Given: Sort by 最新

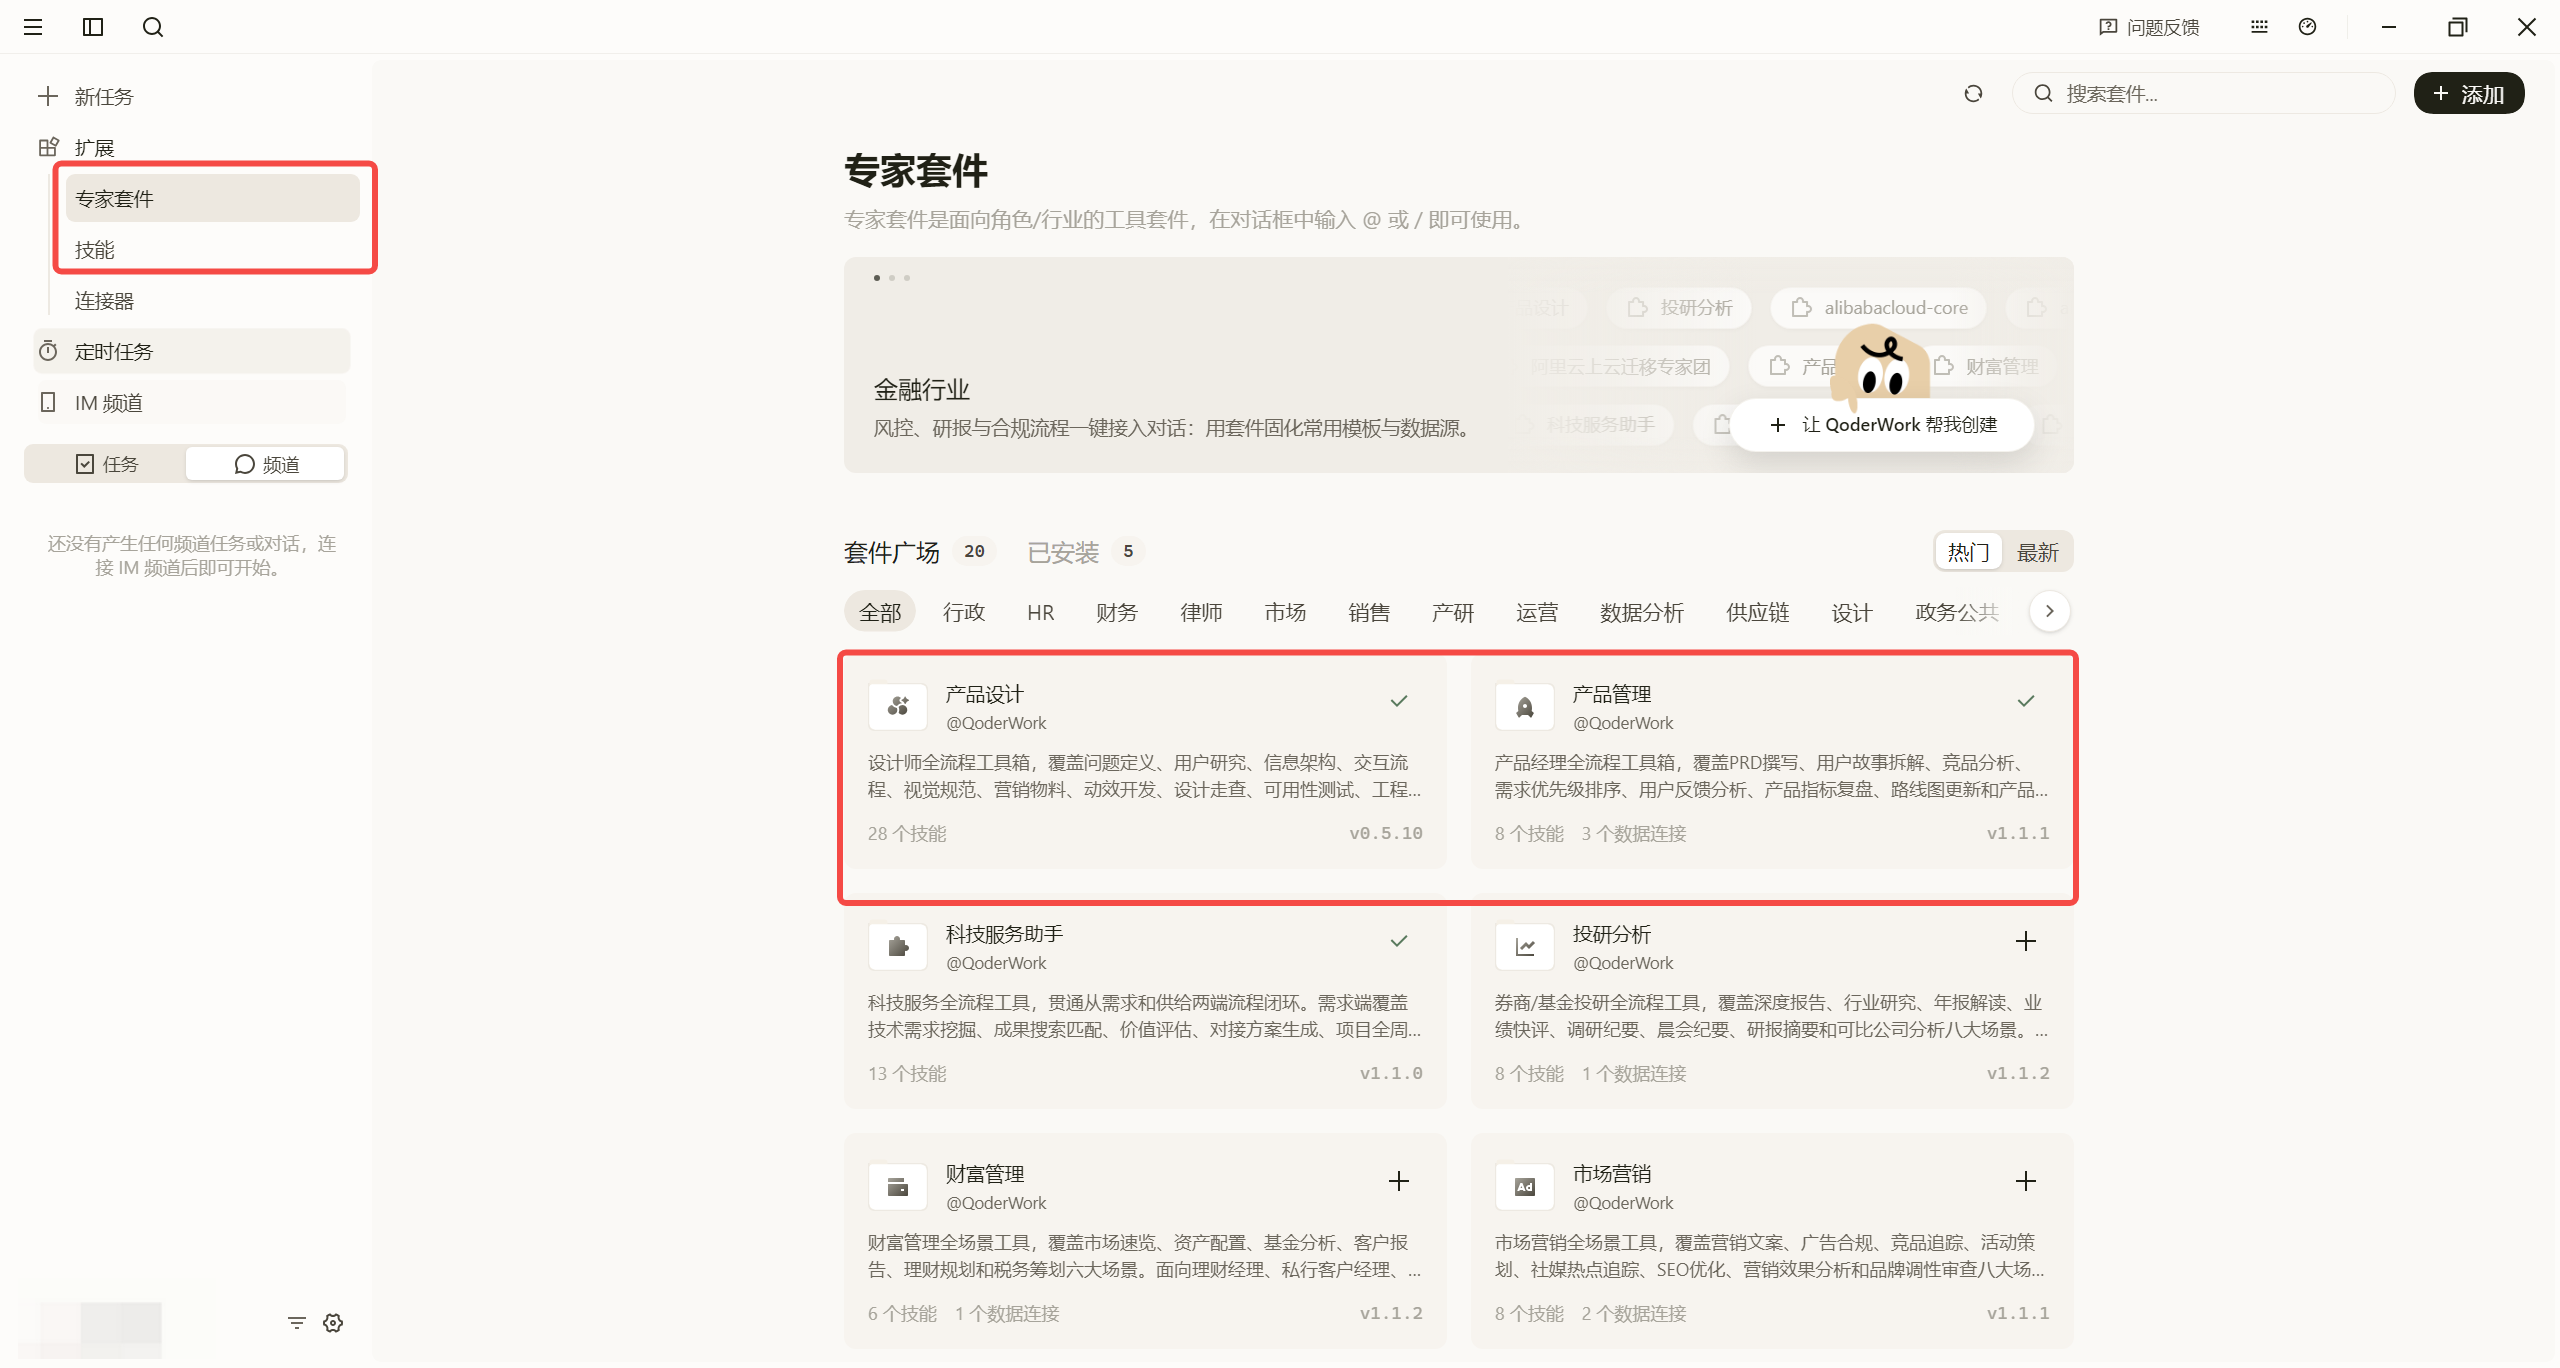Looking at the screenshot, I should [2037, 552].
